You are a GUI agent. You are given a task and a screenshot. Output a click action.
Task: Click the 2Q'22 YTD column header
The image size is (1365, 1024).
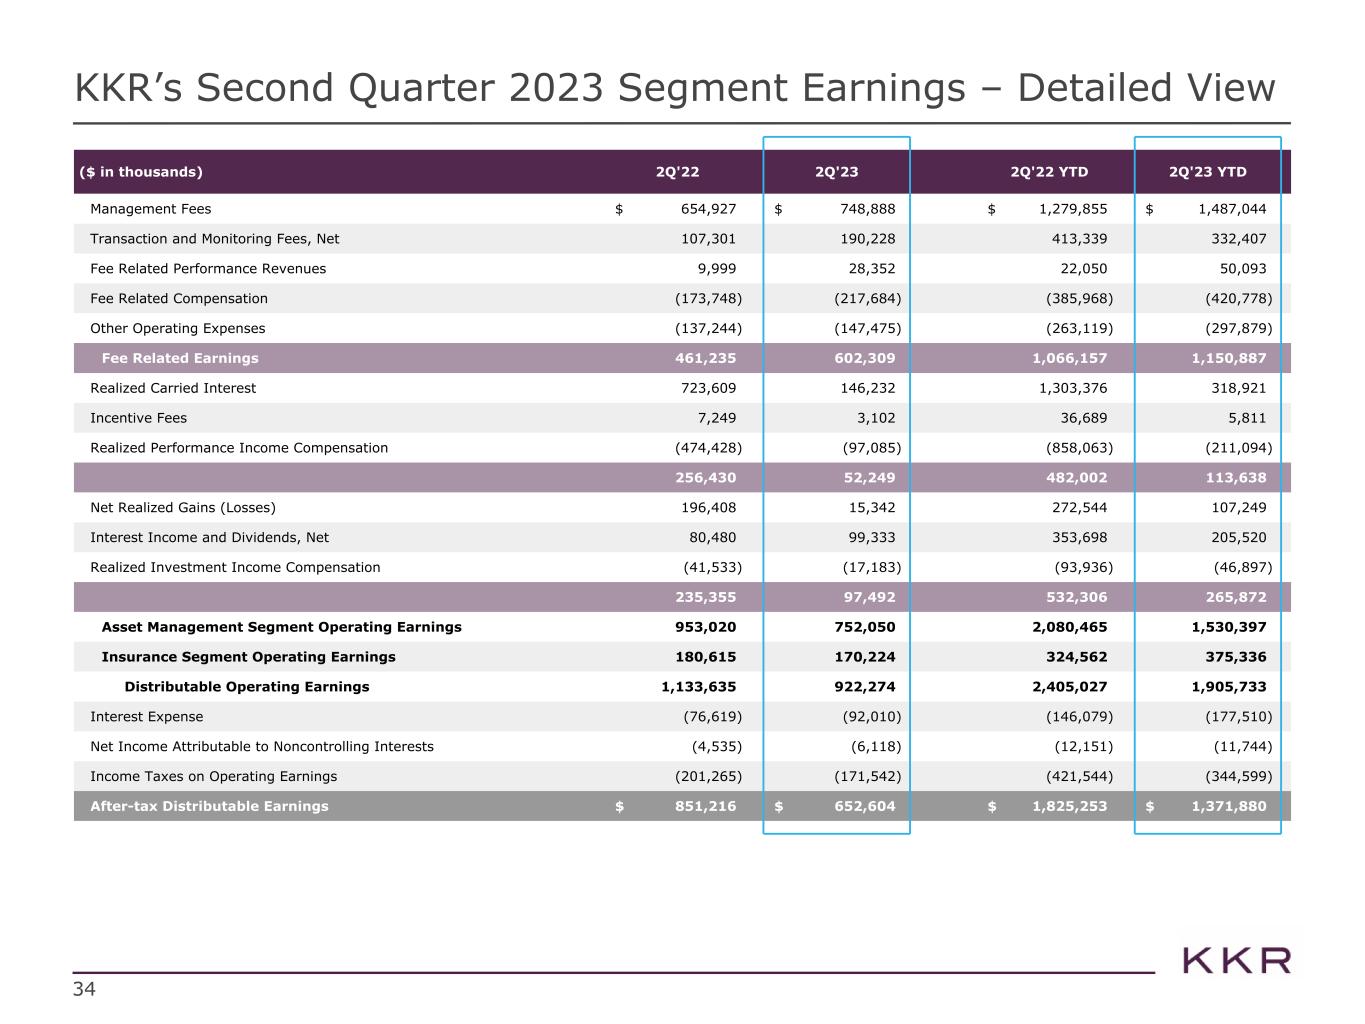(1049, 171)
